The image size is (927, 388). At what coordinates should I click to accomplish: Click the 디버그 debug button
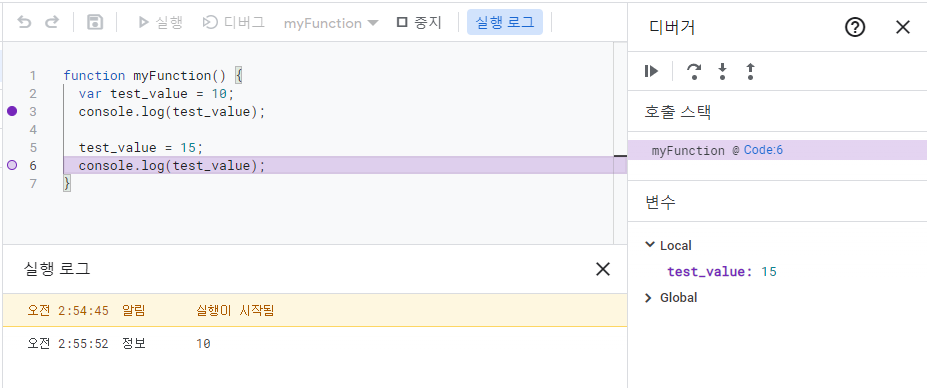(233, 22)
